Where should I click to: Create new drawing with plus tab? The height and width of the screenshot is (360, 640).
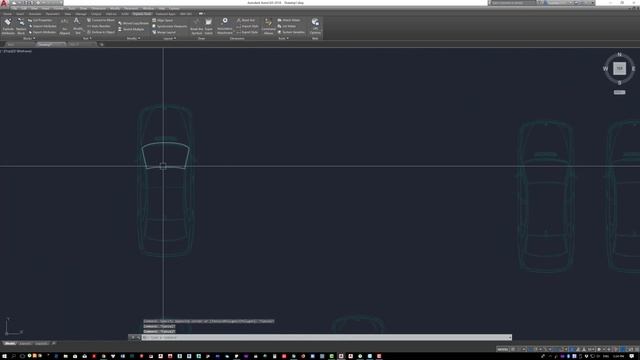click(102, 44)
